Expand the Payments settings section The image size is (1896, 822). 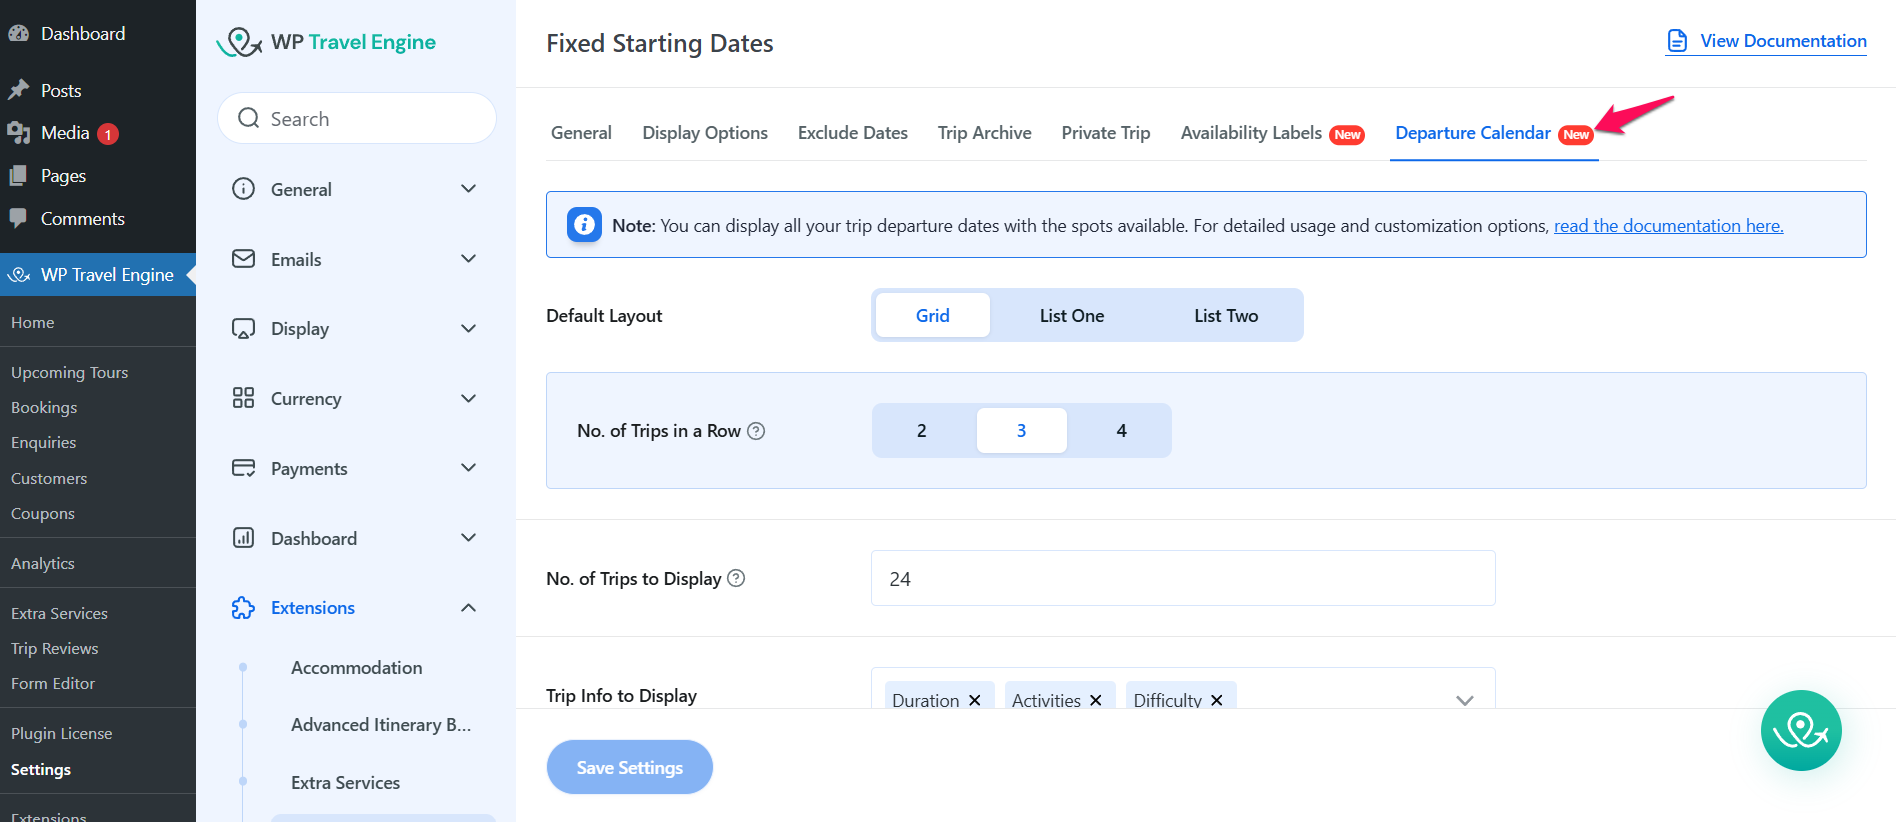[x=467, y=468]
